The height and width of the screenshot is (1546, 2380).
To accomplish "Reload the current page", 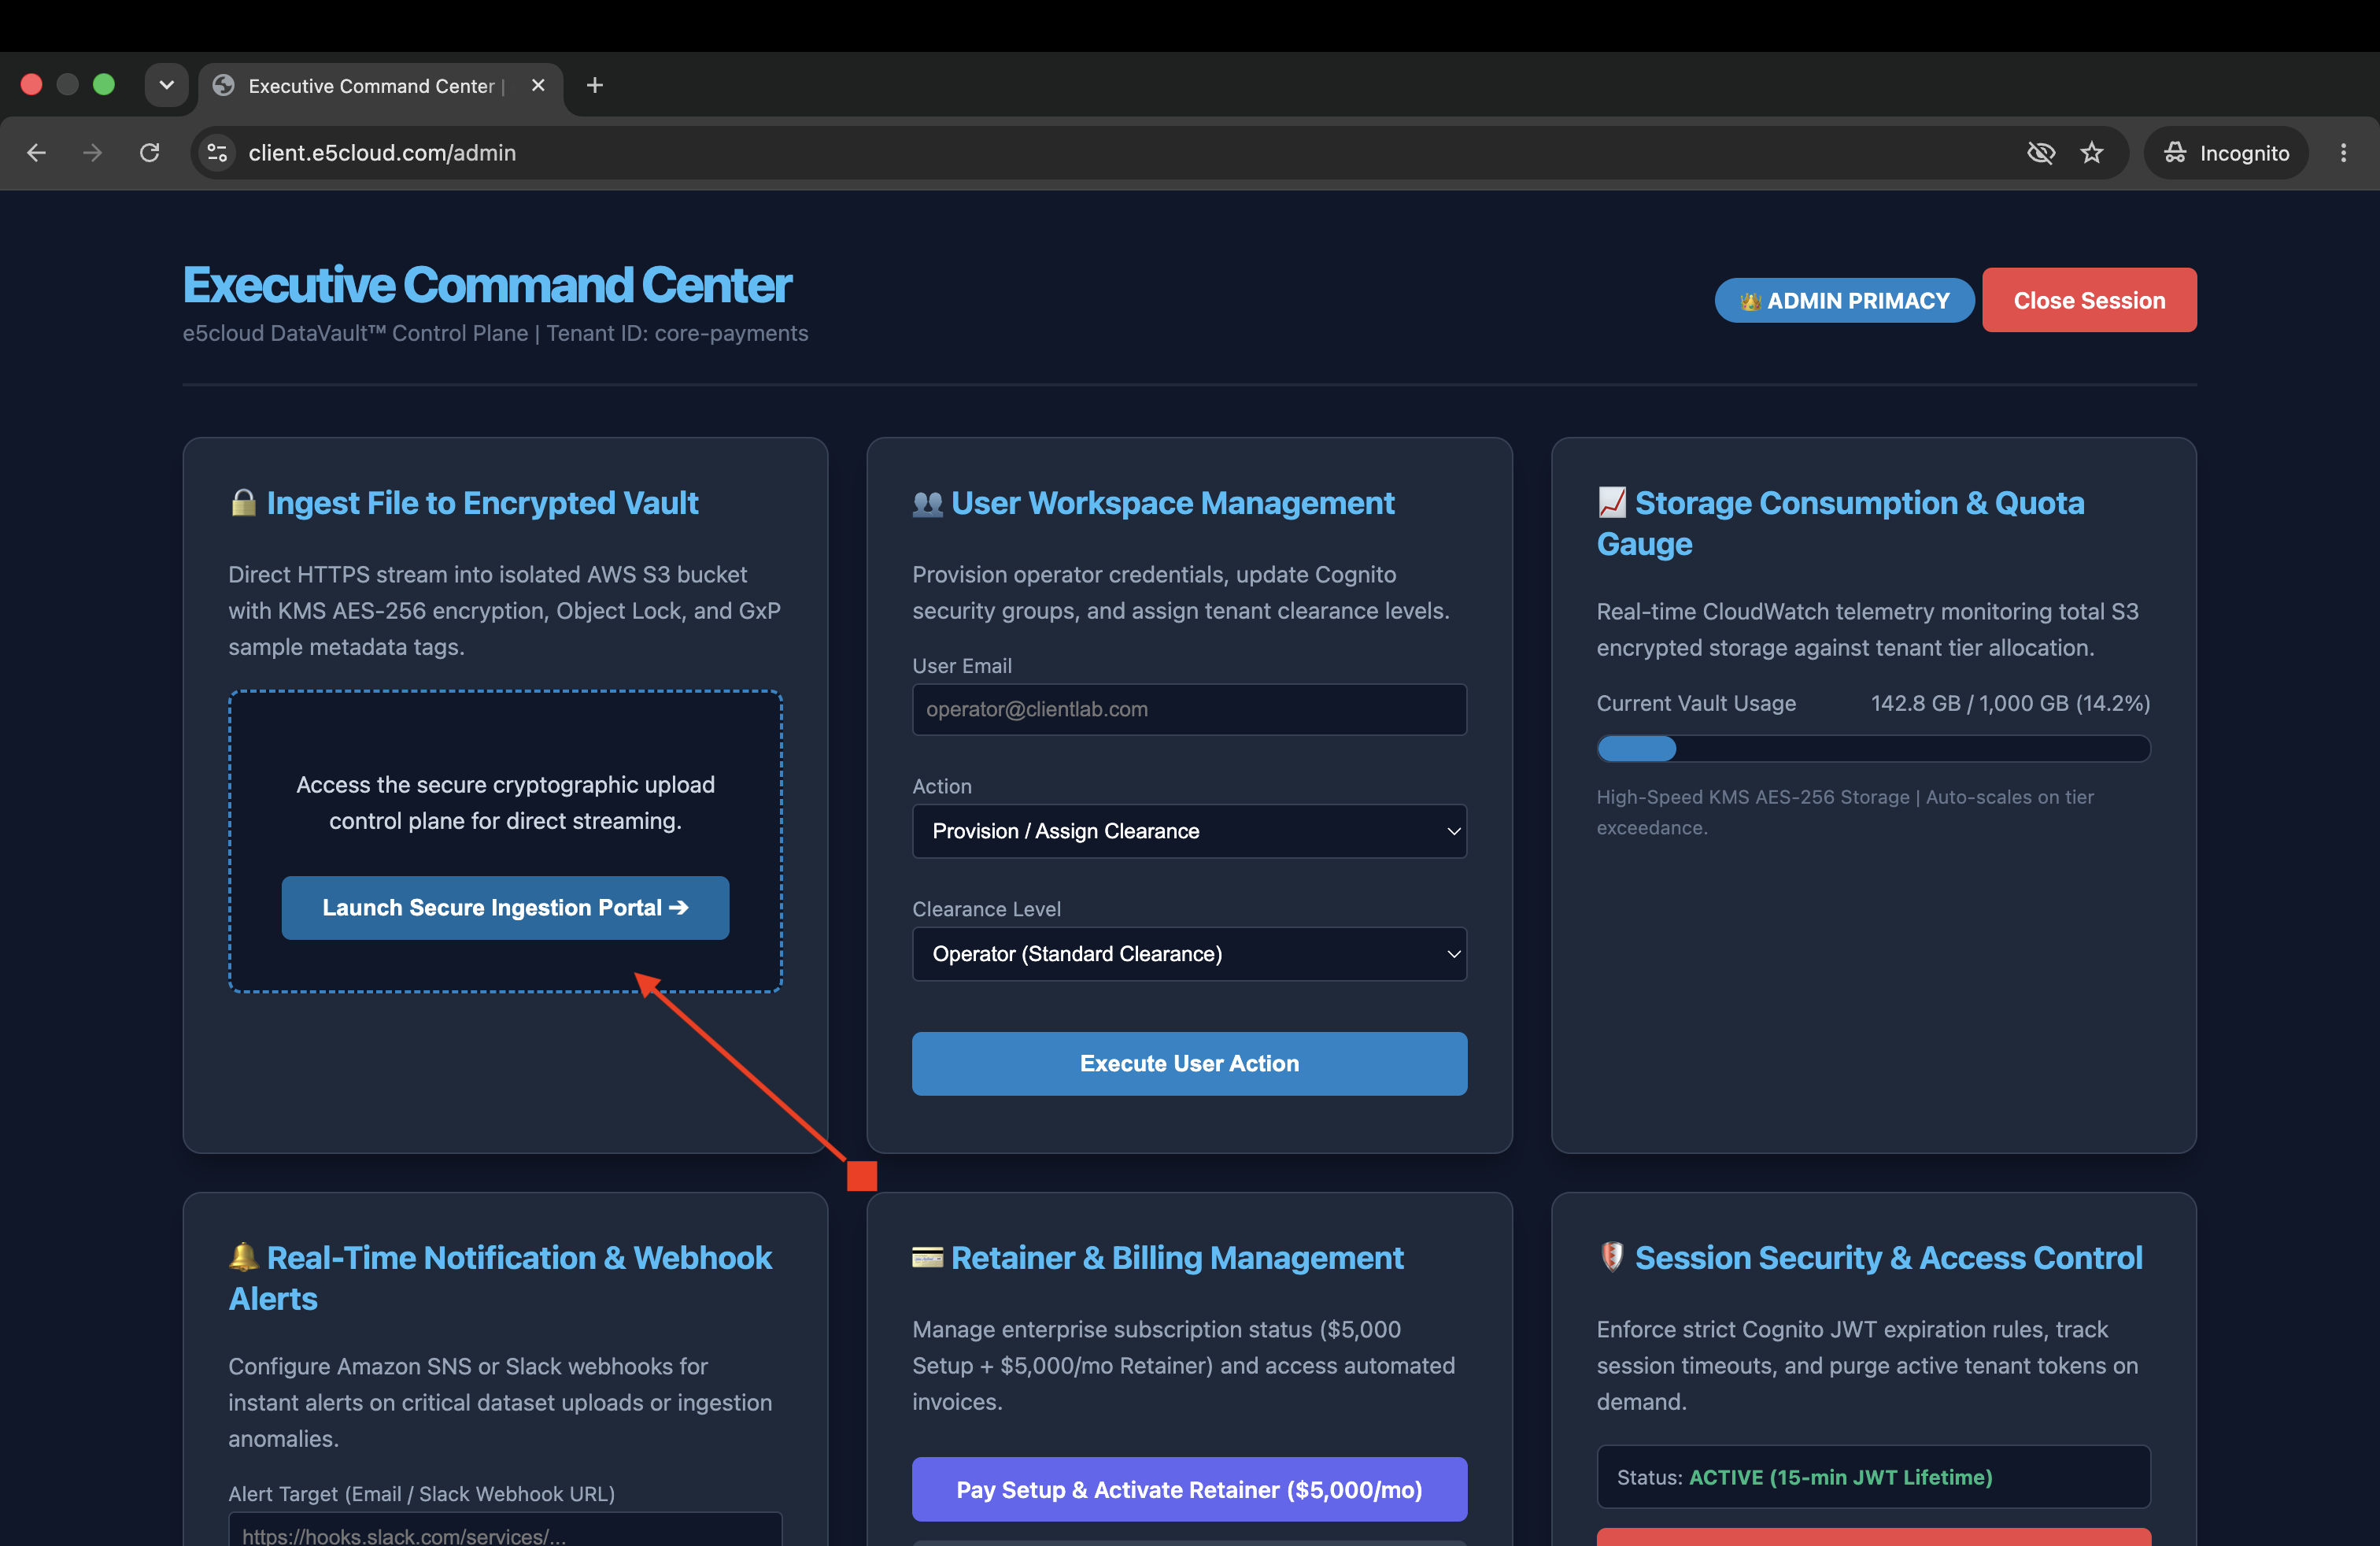I will pos(149,153).
